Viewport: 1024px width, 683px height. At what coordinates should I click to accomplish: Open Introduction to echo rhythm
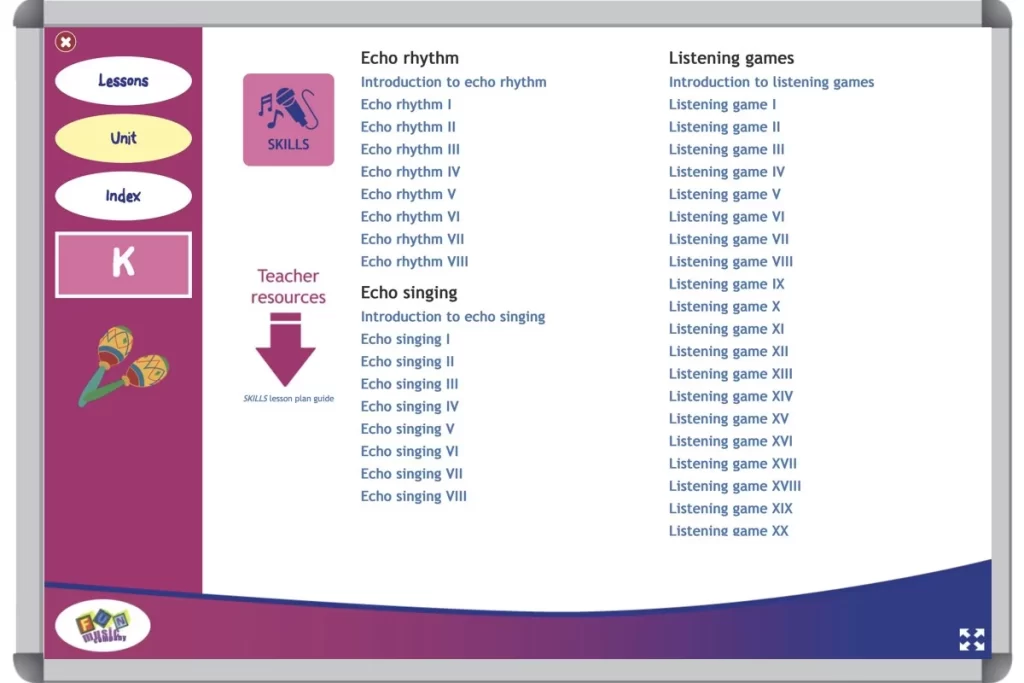coord(453,82)
